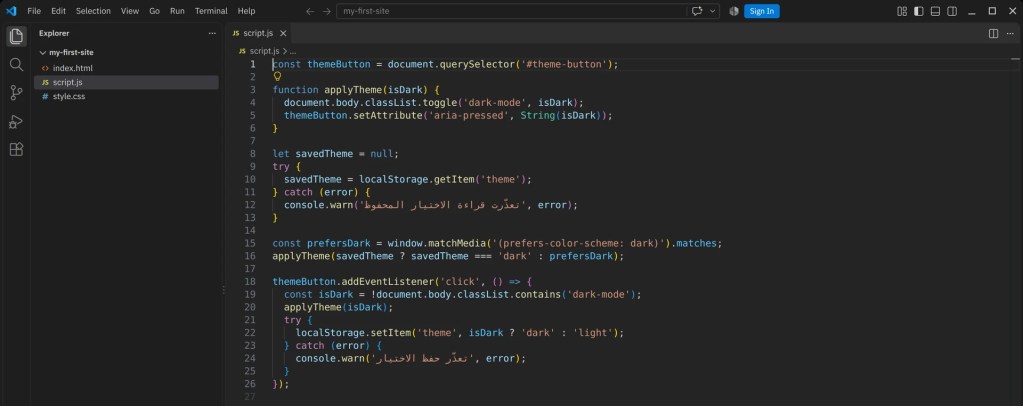The image size is (1023, 406).
Task: Click 'savedTheme' declaration on line 8
Action: click(x=324, y=154)
